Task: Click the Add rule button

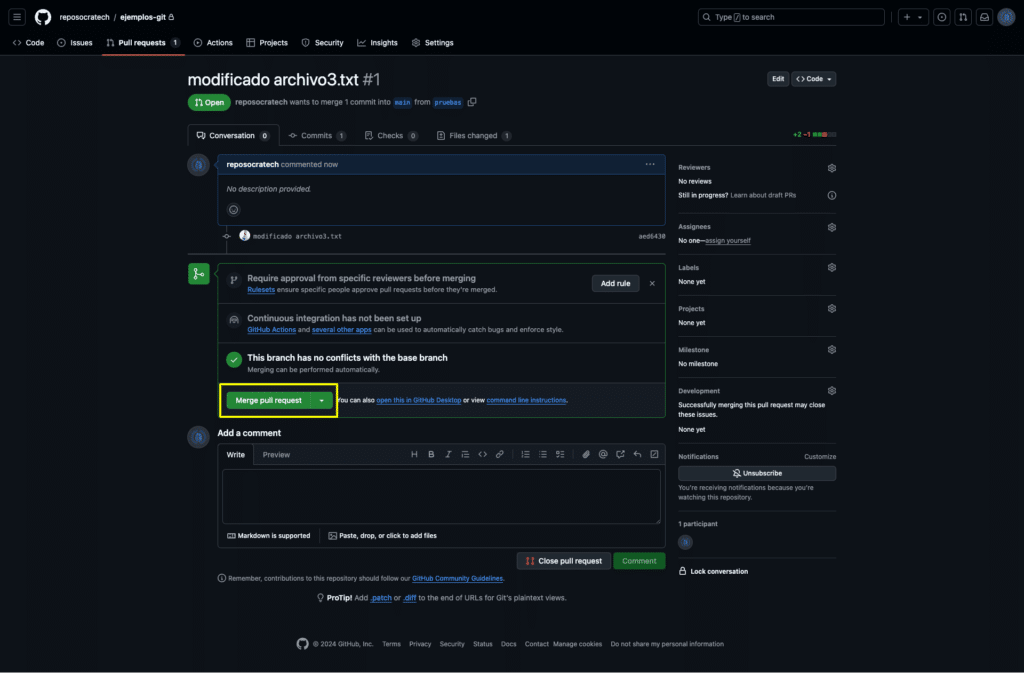Action: (x=615, y=283)
